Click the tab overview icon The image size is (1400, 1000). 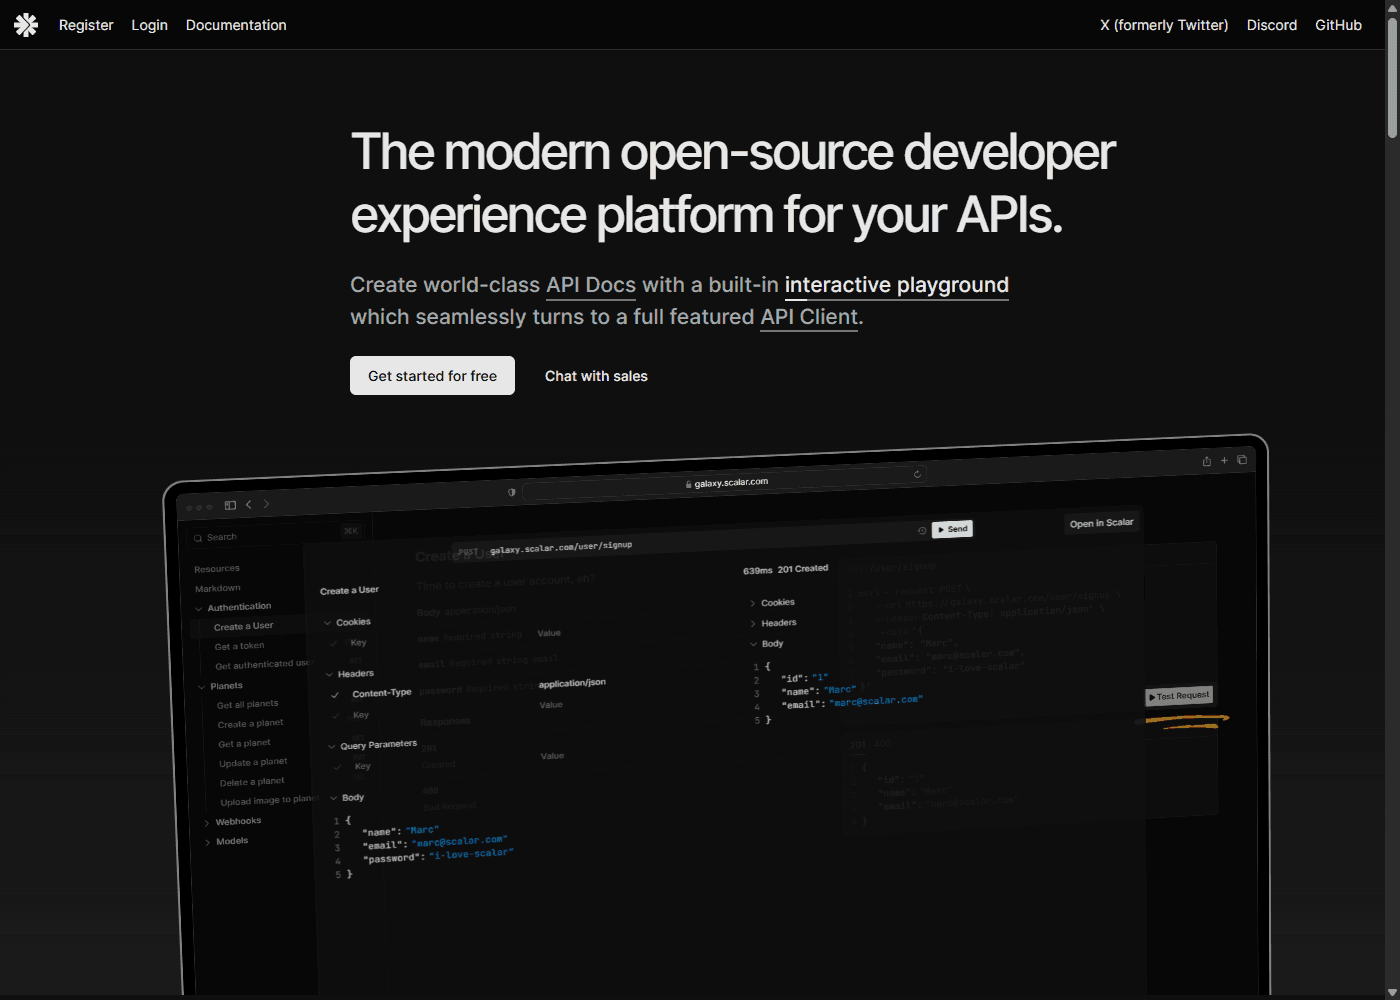point(1242,460)
